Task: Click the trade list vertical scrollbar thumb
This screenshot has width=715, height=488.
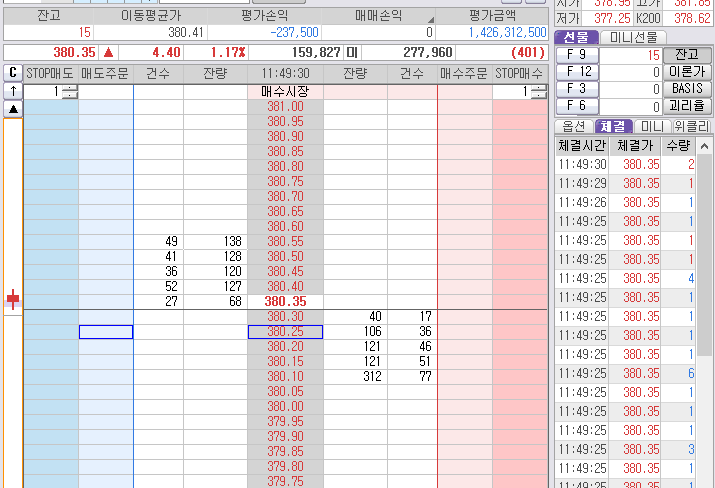Action: pos(704,254)
